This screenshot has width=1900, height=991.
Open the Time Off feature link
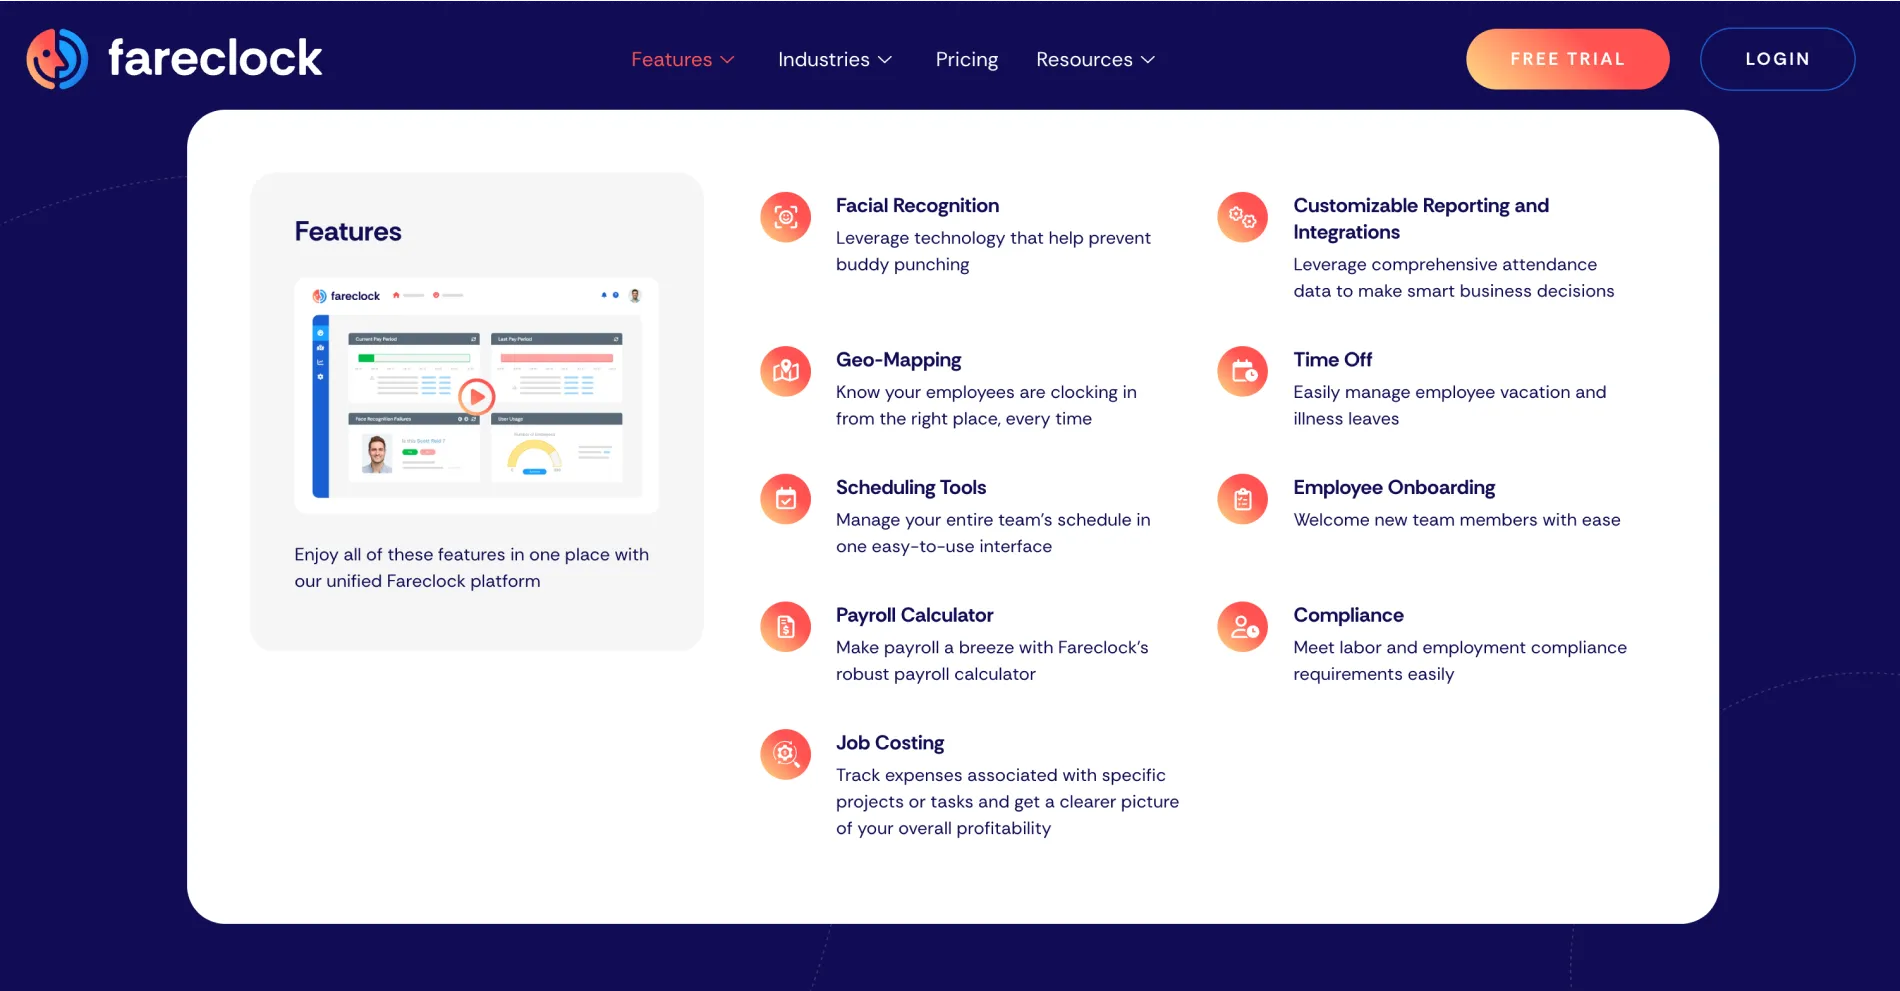point(1333,359)
